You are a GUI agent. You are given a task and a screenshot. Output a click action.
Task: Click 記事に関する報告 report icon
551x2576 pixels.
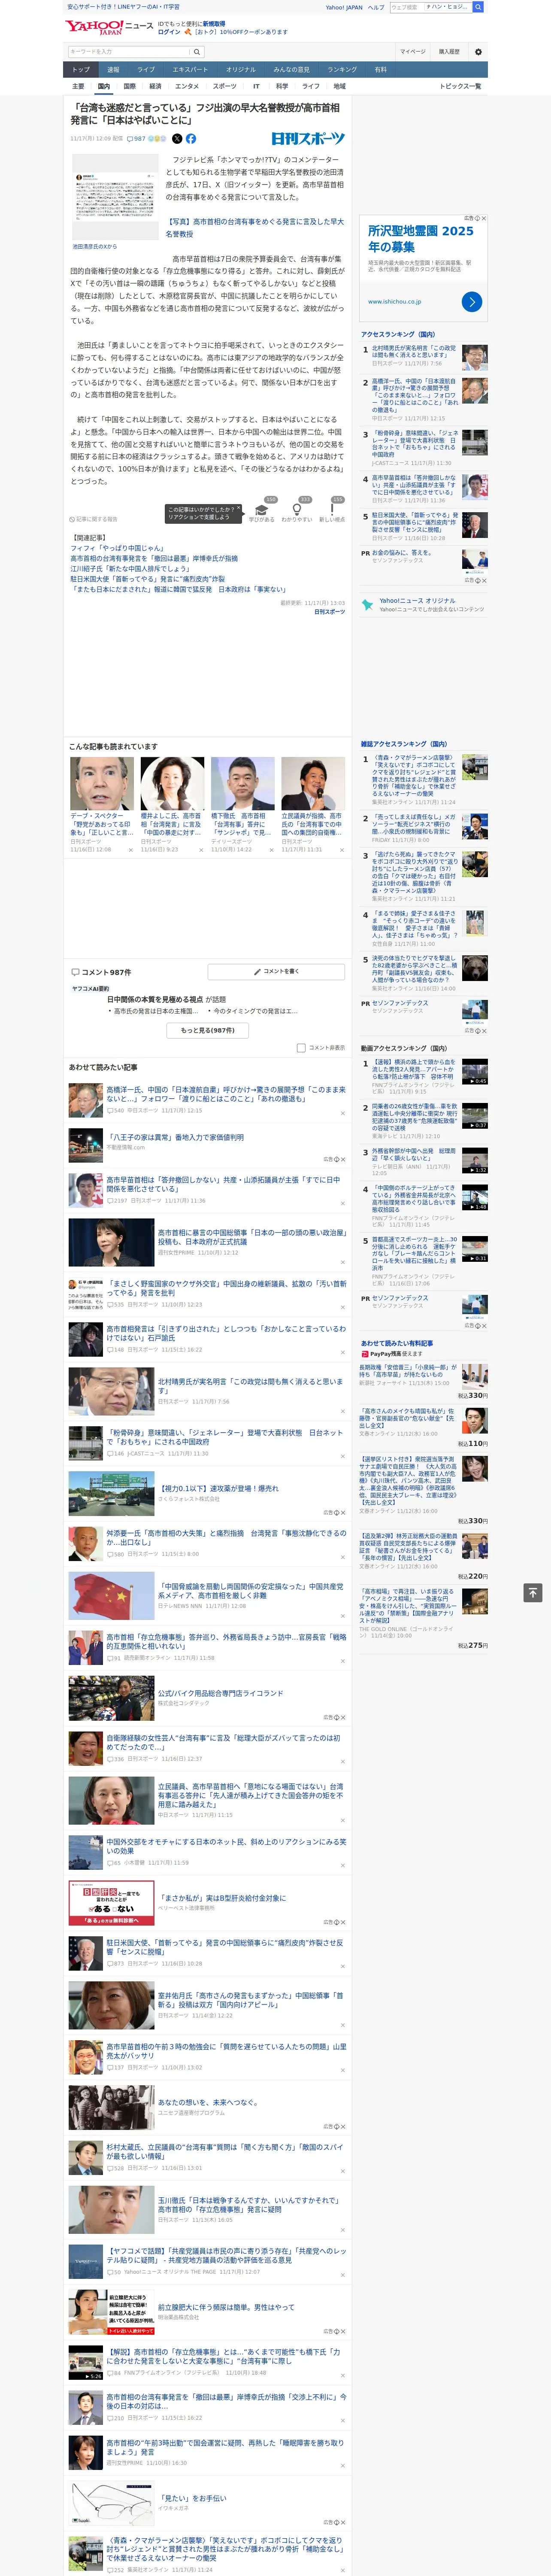[x=94, y=519]
